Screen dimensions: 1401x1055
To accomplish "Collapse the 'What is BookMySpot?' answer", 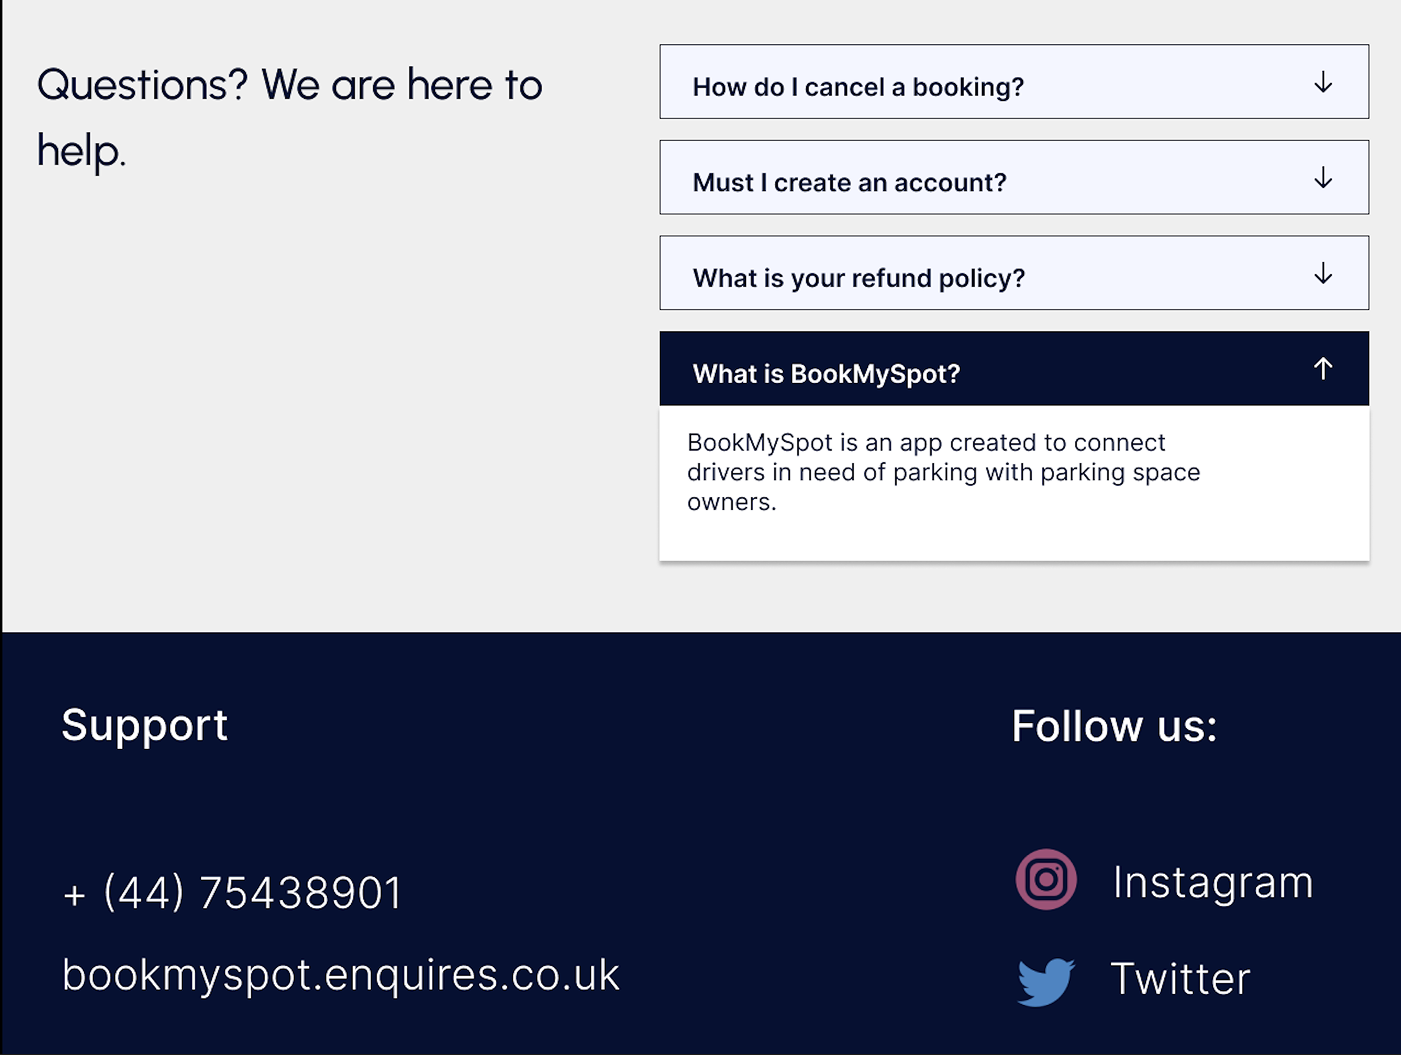I will coord(1014,368).
